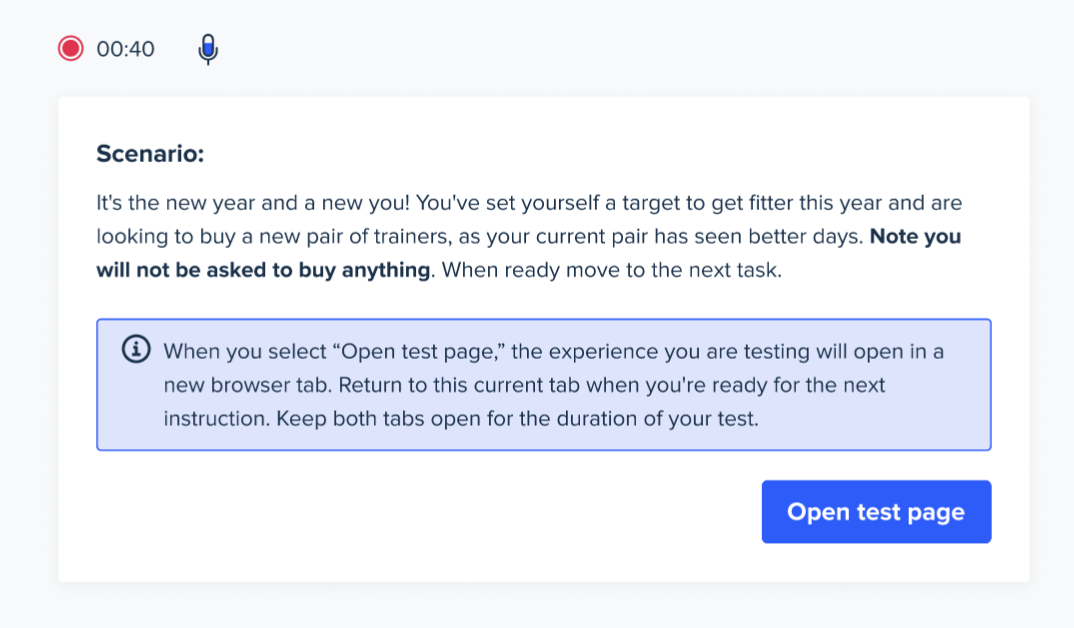
Task: Click the red recording indicator icon
Action: (x=71, y=49)
